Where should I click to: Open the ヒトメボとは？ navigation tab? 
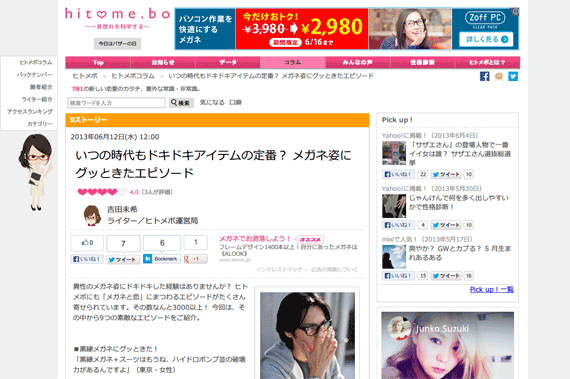point(487,63)
